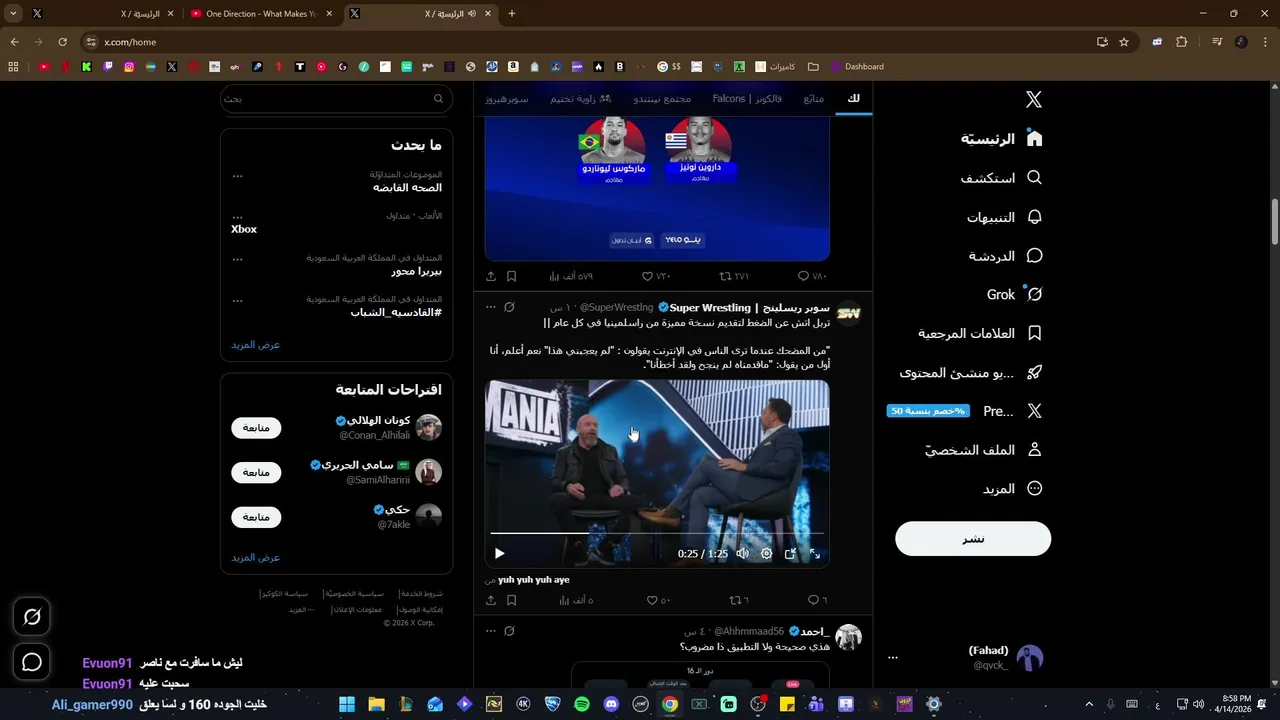The width and height of the screenshot is (1280, 720).
Task: Open a new browser tab
Action: (512, 14)
